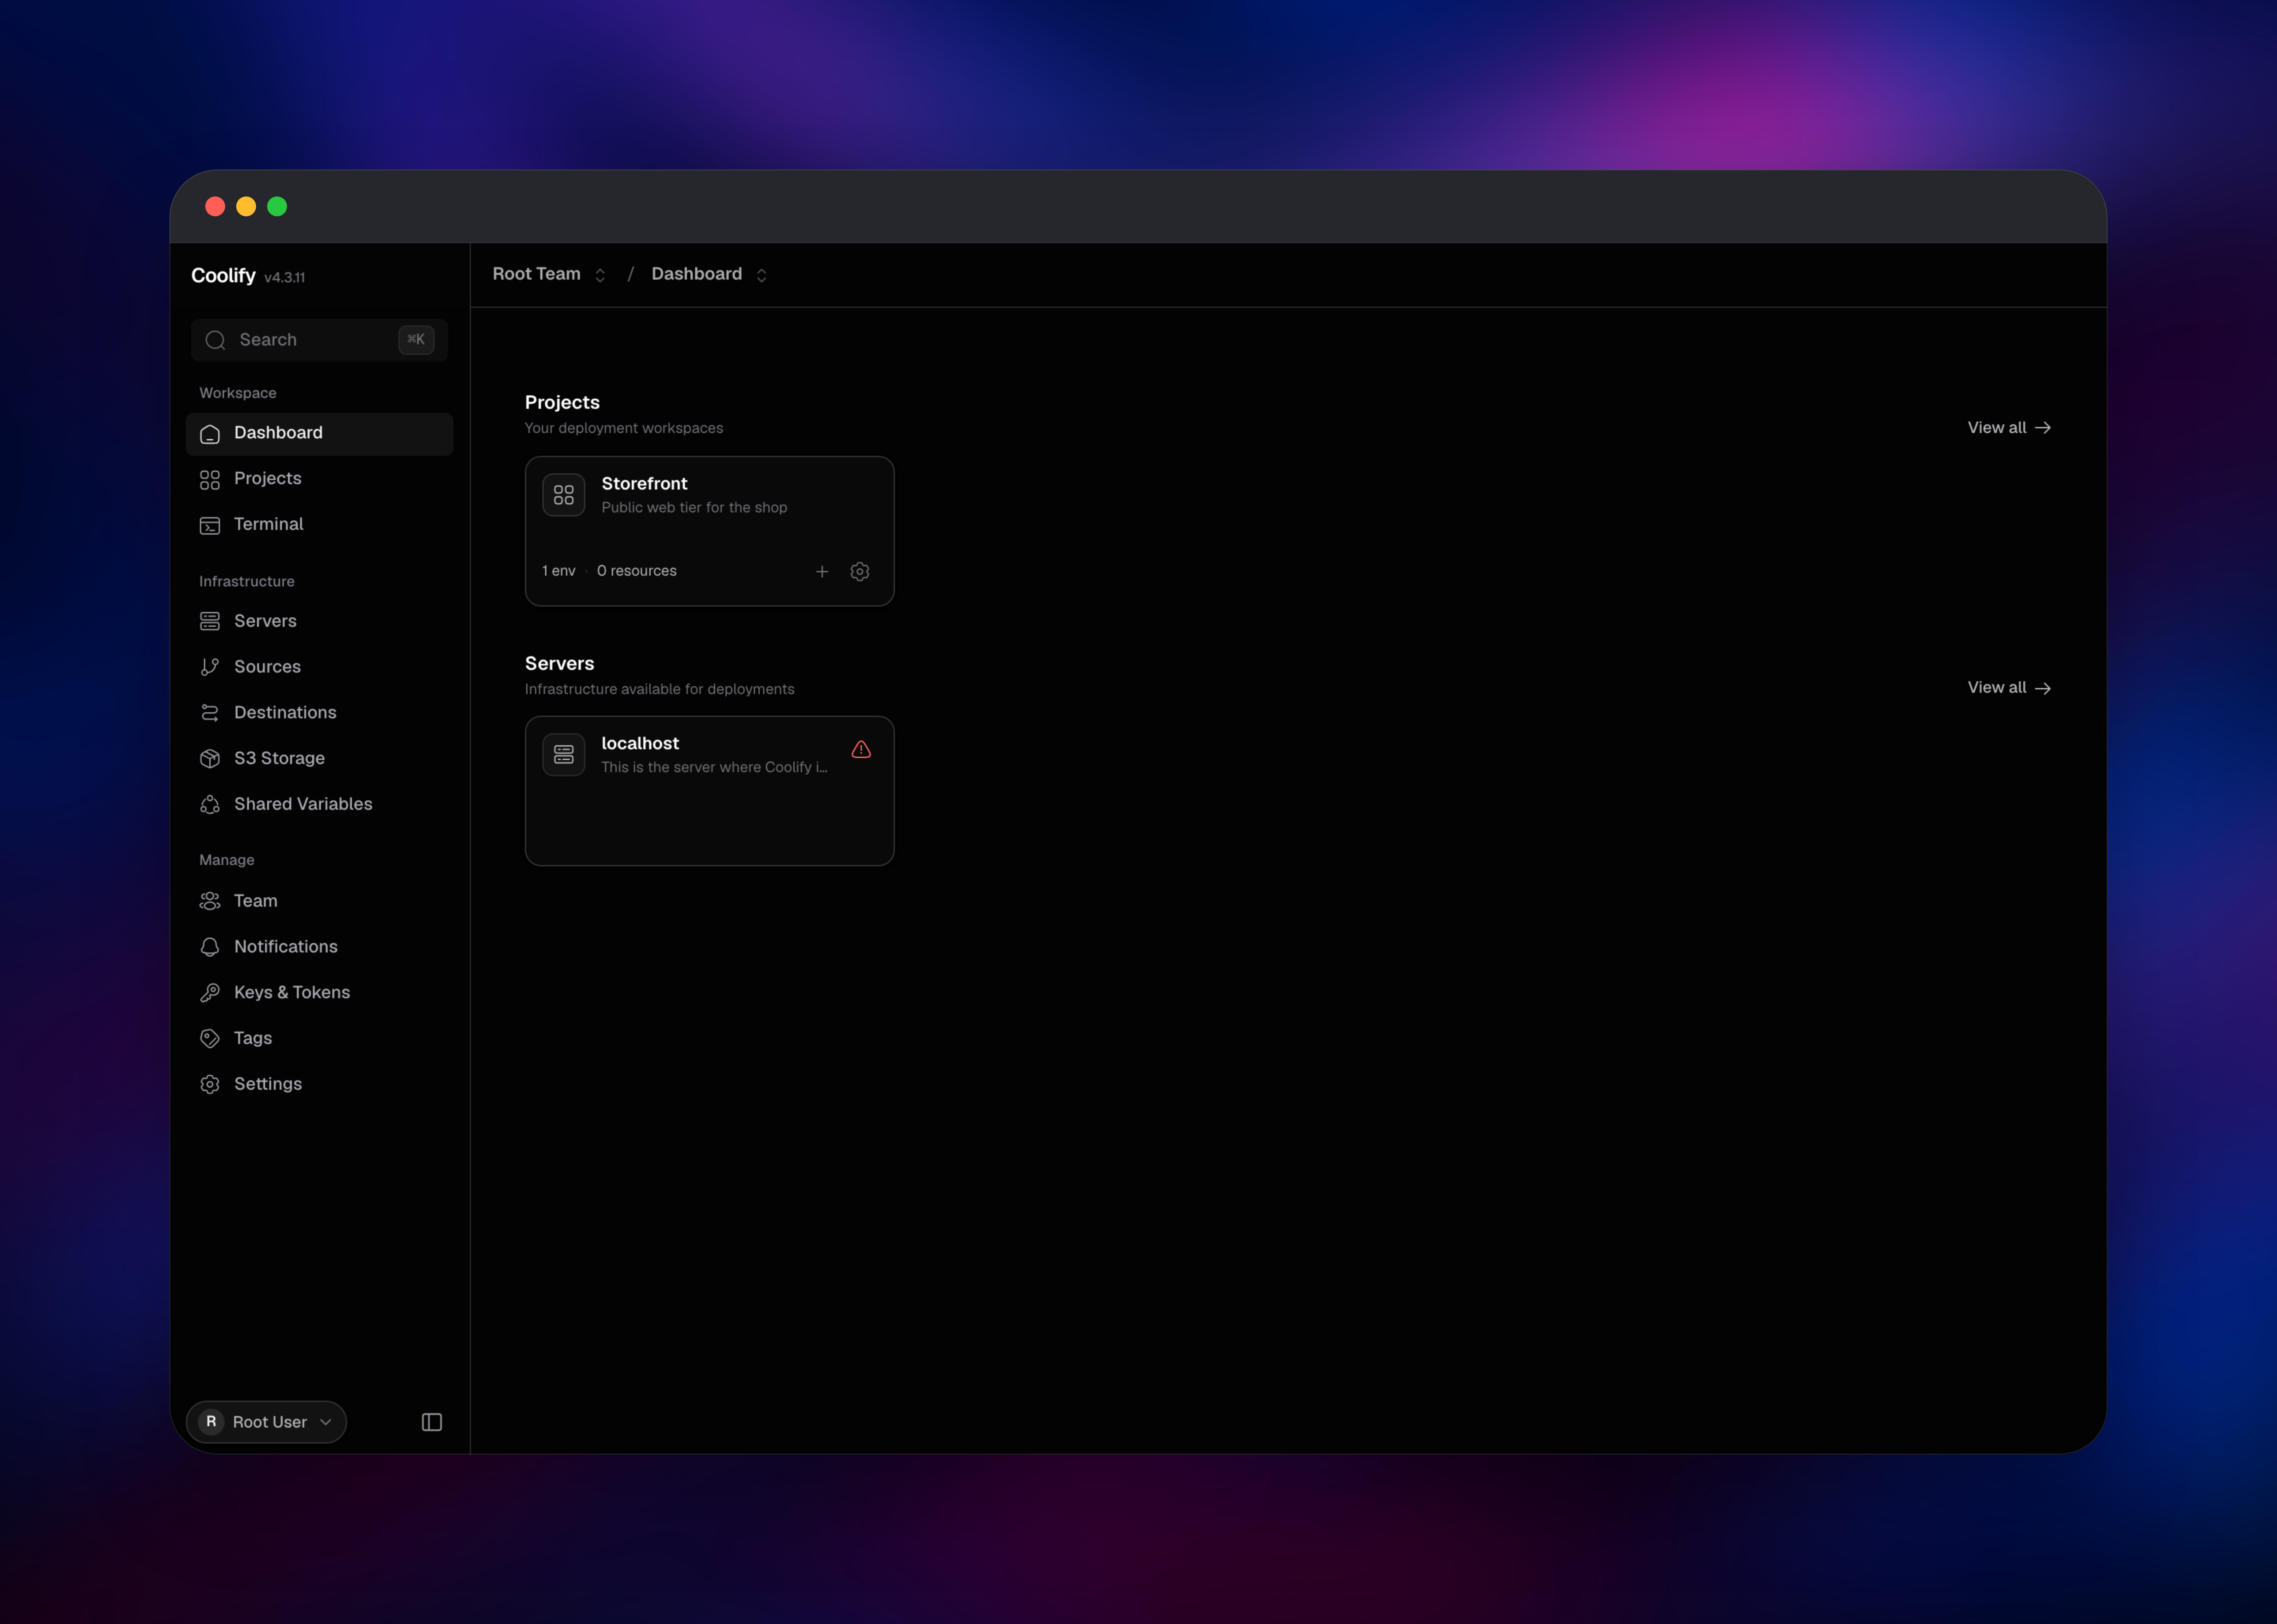The width and height of the screenshot is (2277, 1624).
Task: Click the S3 Storage box icon
Action: pos(210,759)
